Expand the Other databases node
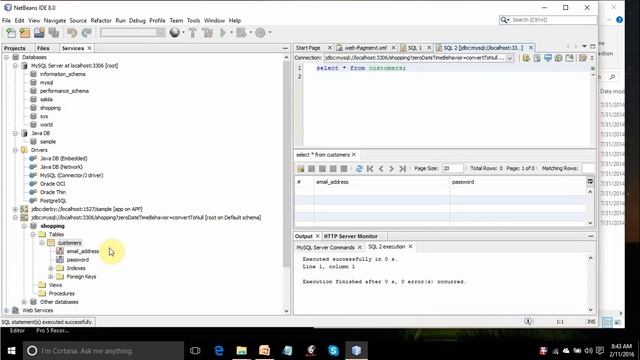The width and height of the screenshot is (640, 360). click(x=24, y=302)
